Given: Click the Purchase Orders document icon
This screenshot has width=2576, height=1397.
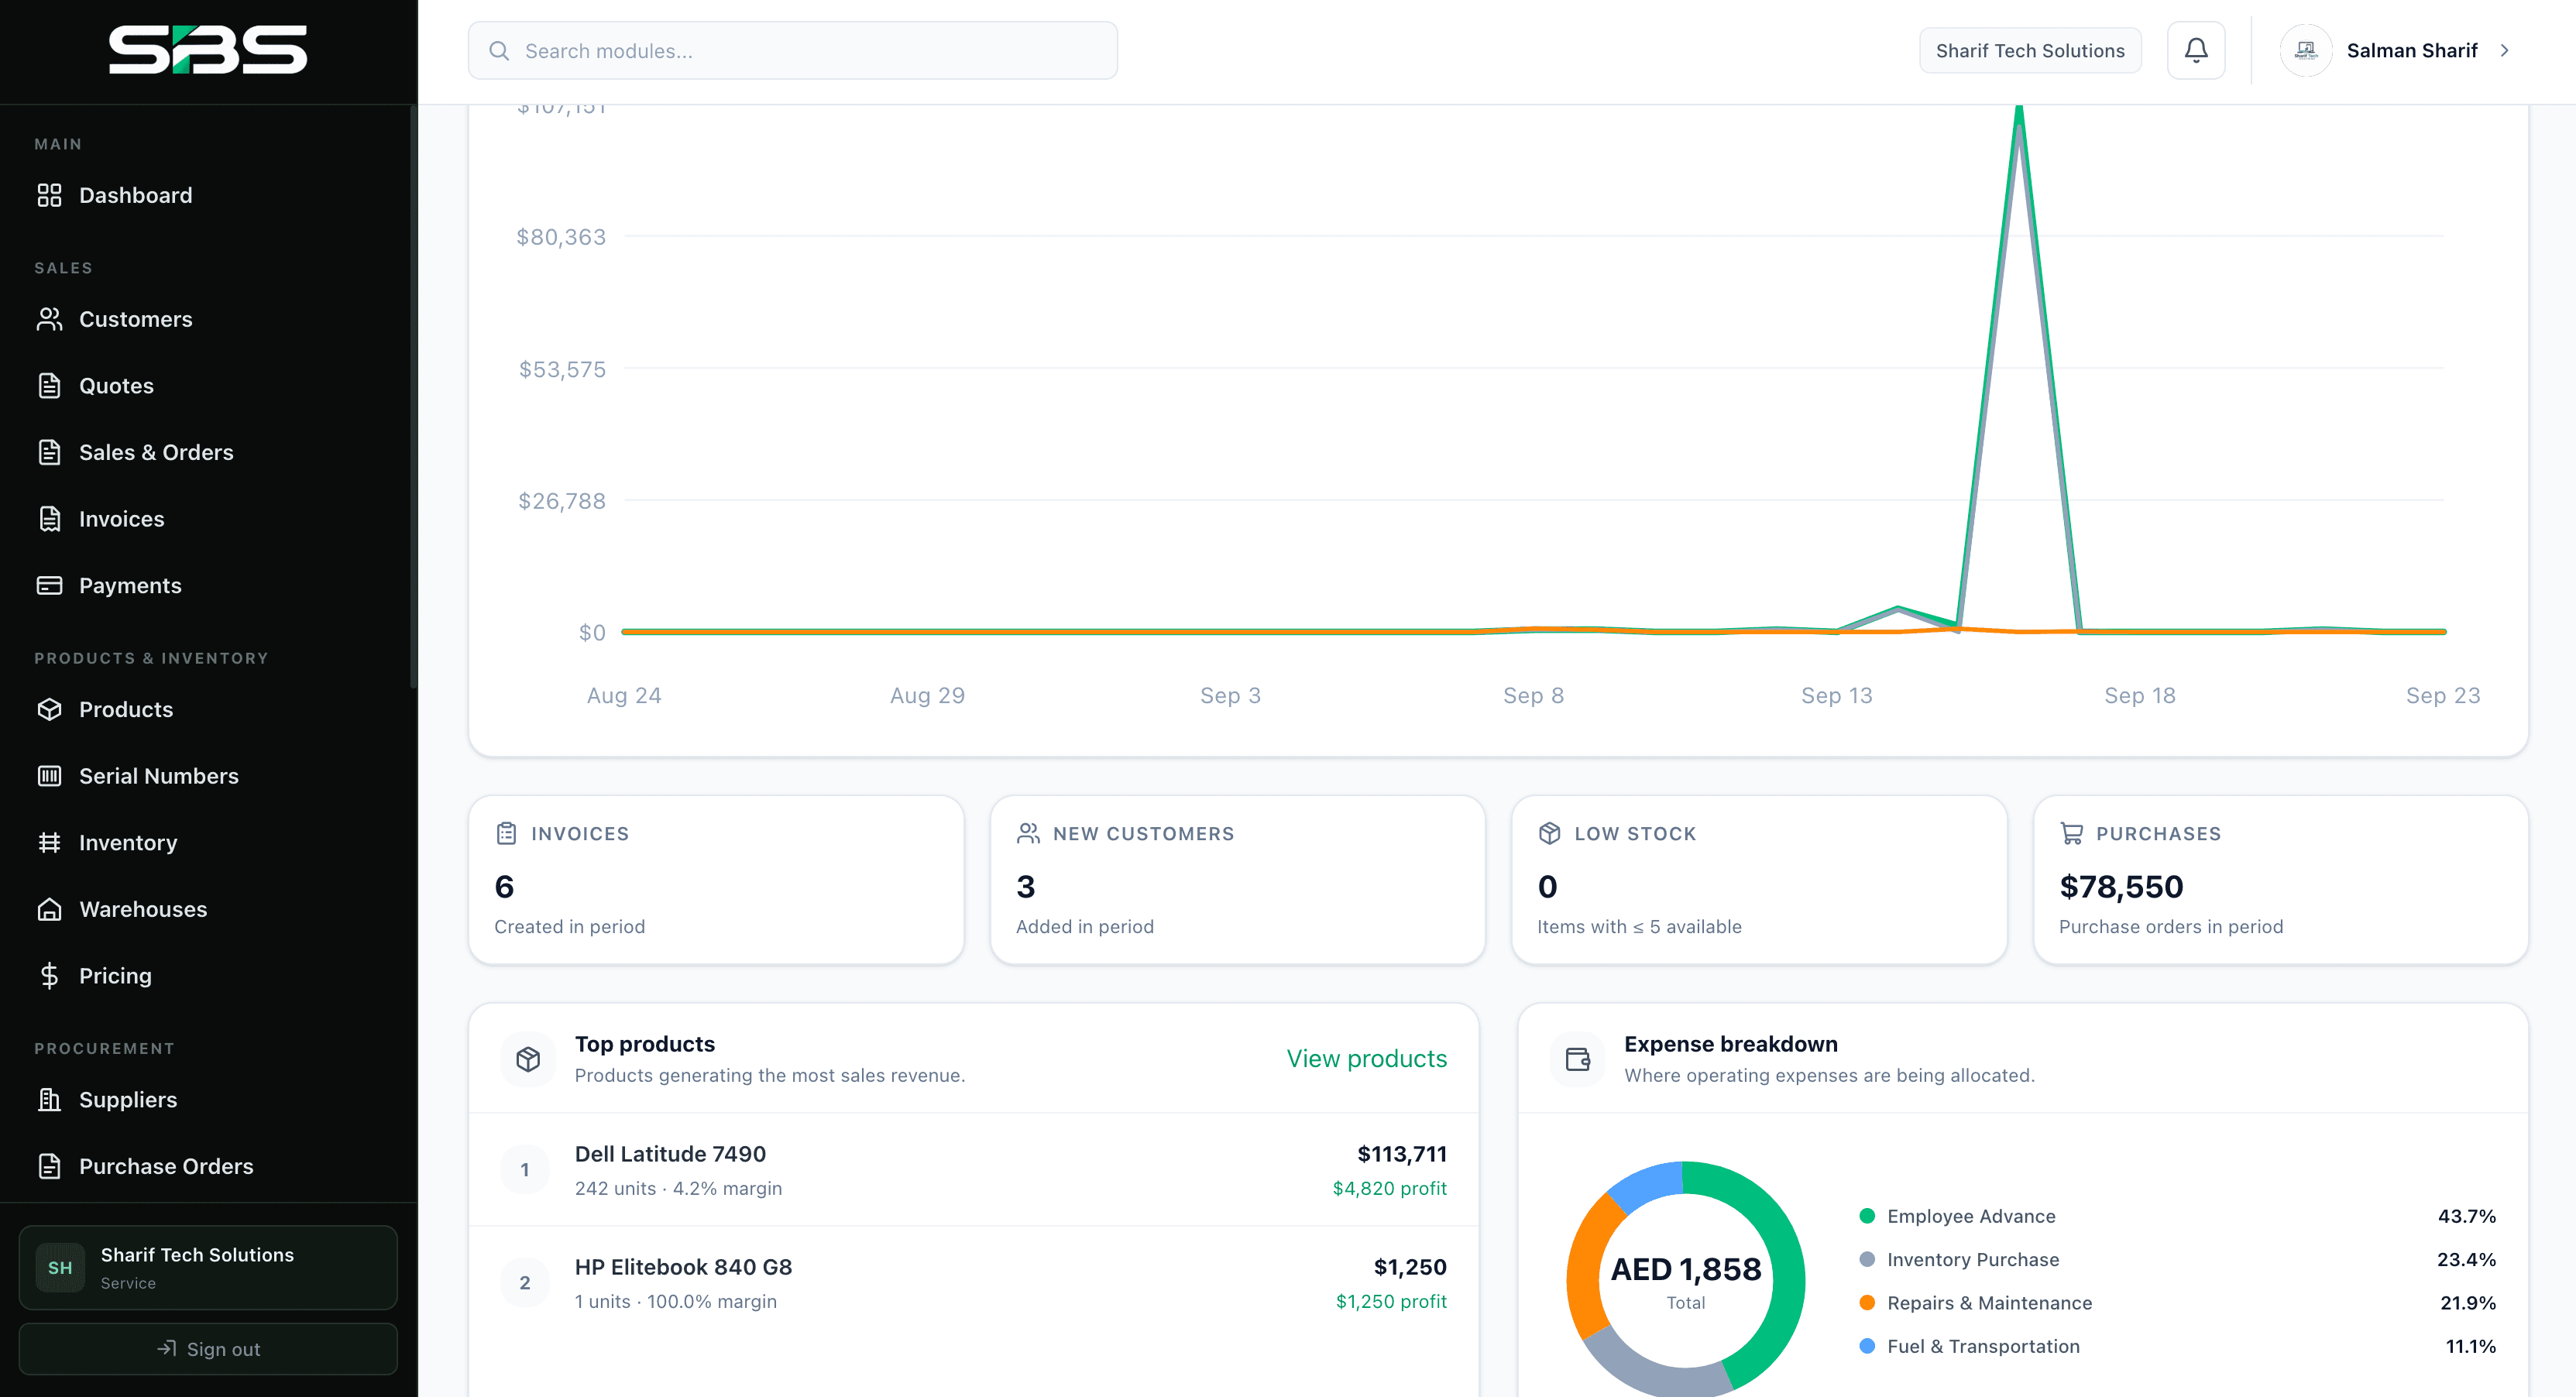Looking at the screenshot, I should (49, 1166).
